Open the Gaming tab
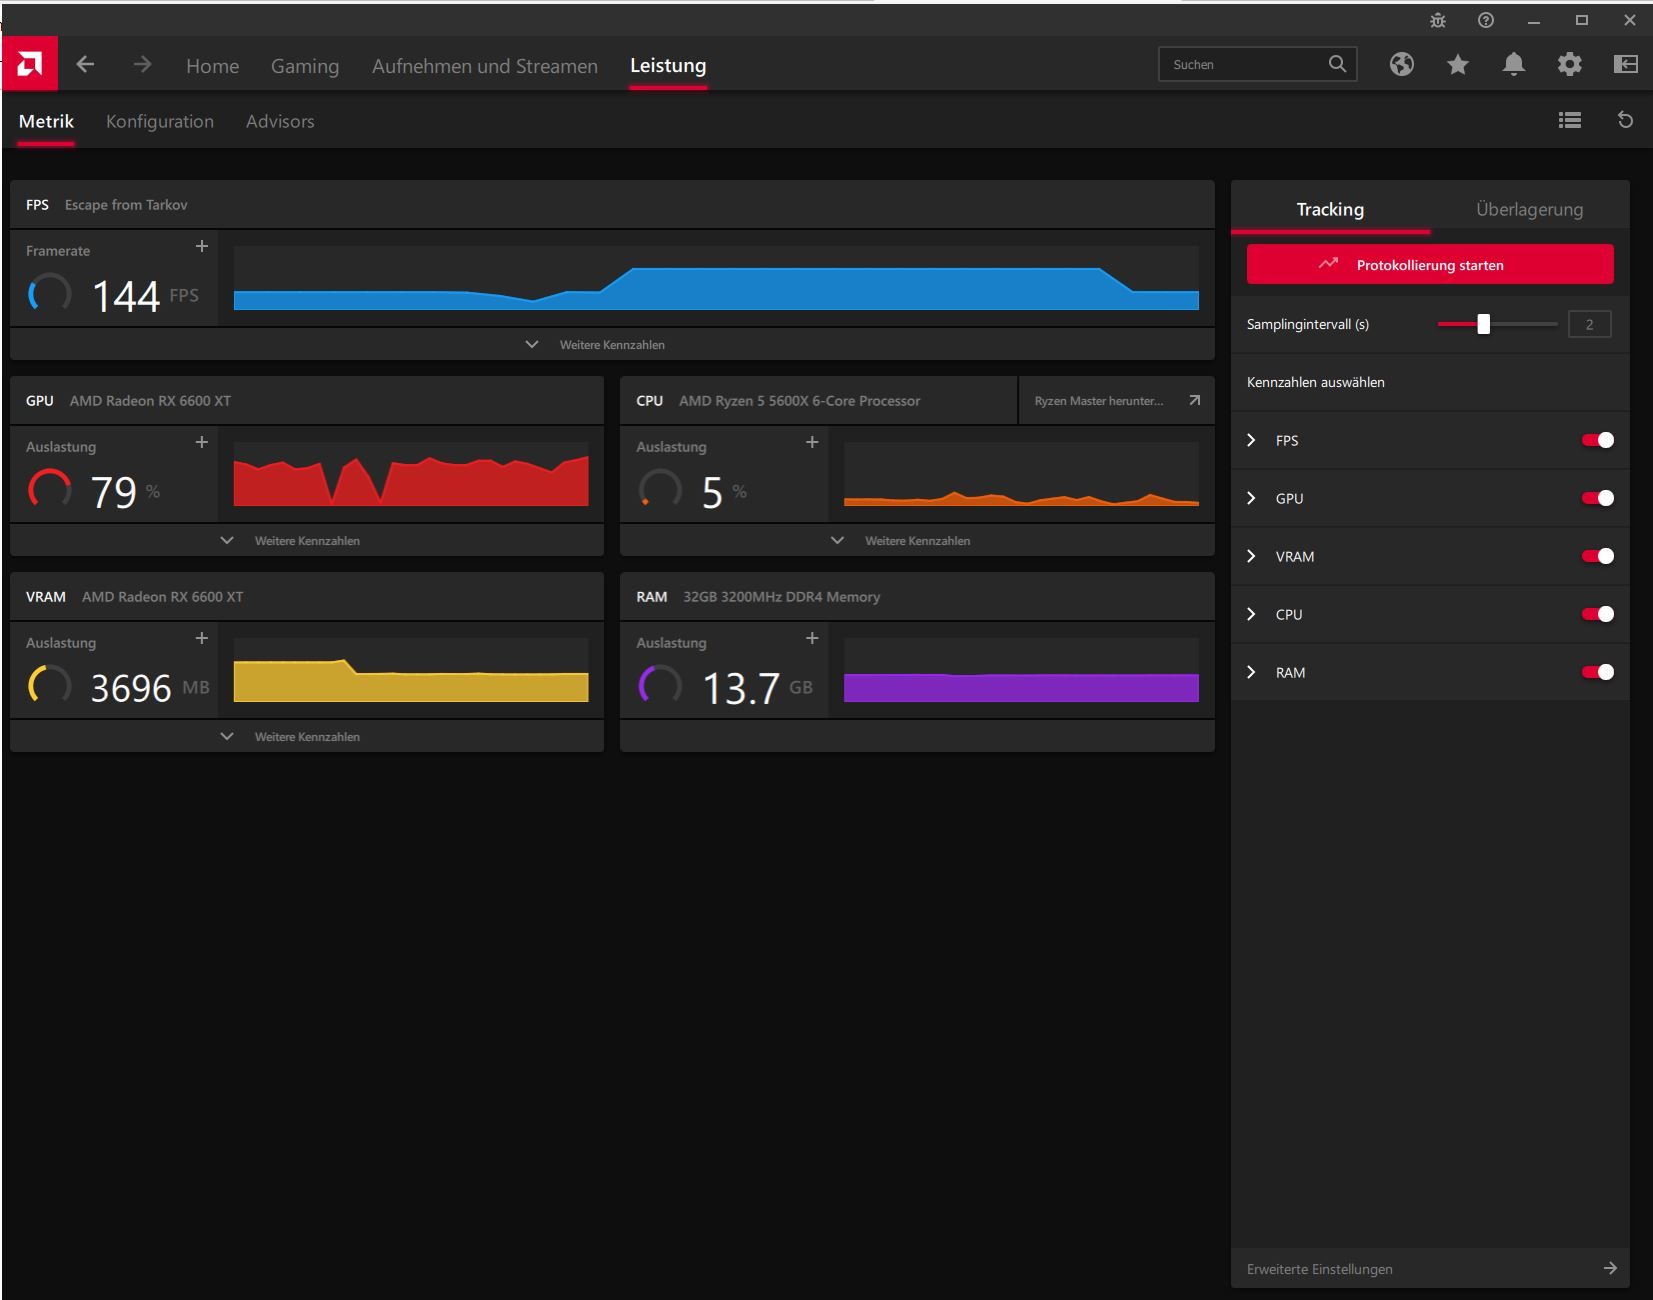The height and width of the screenshot is (1300, 1653). [304, 66]
